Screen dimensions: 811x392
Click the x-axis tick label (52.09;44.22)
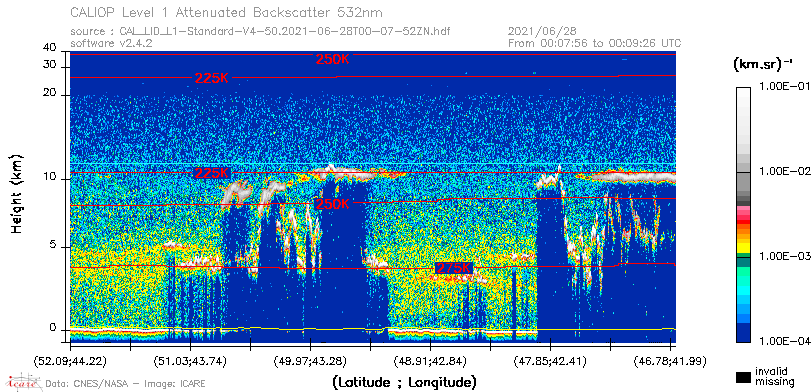71,361
